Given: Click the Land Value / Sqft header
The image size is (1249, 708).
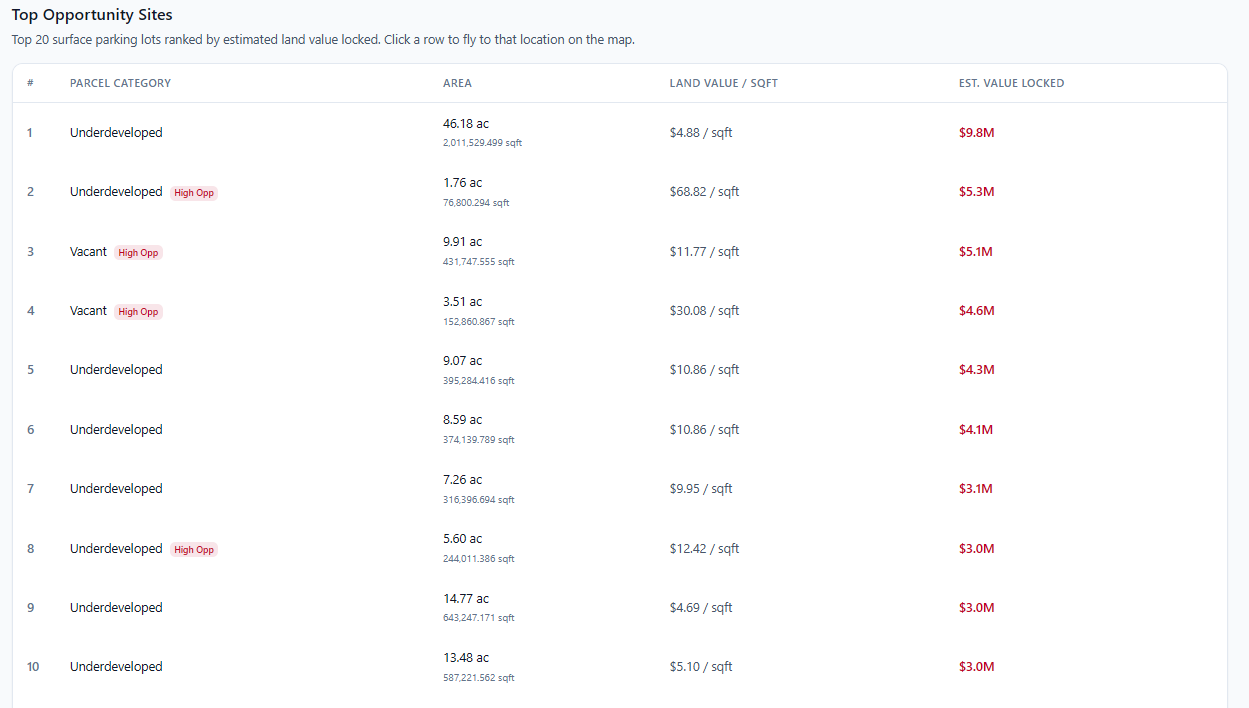Looking at the screenshot, I should (723, 83).
